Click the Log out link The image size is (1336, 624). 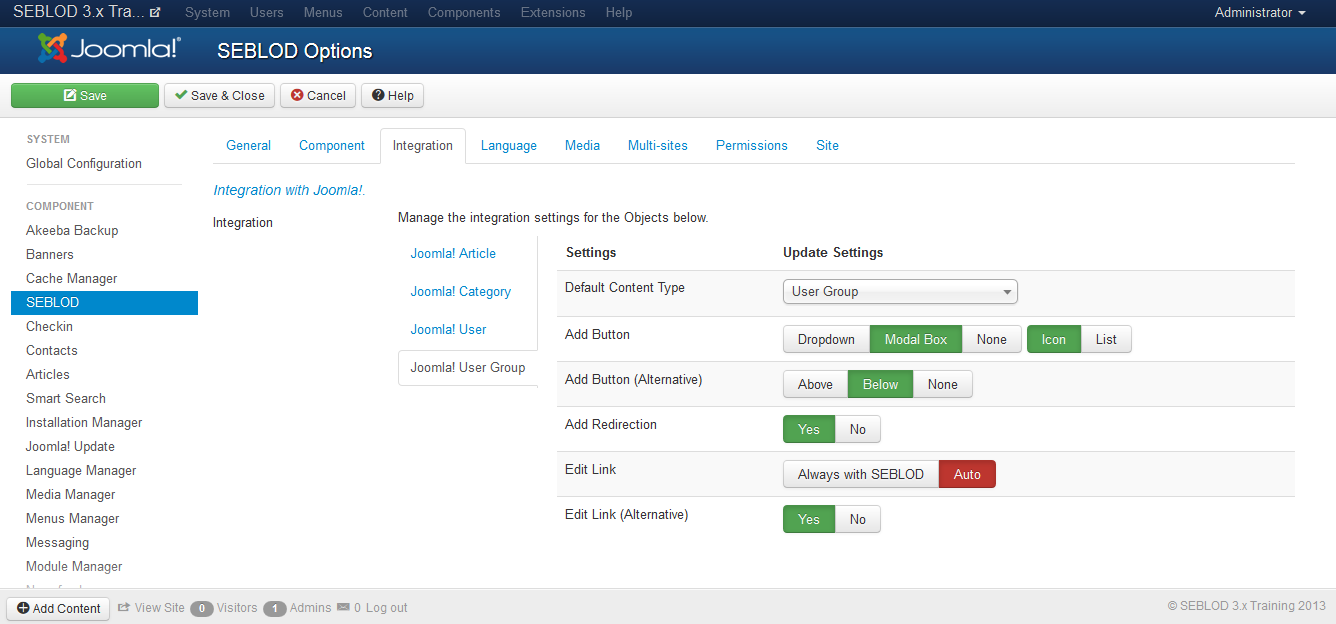(386, 608)
